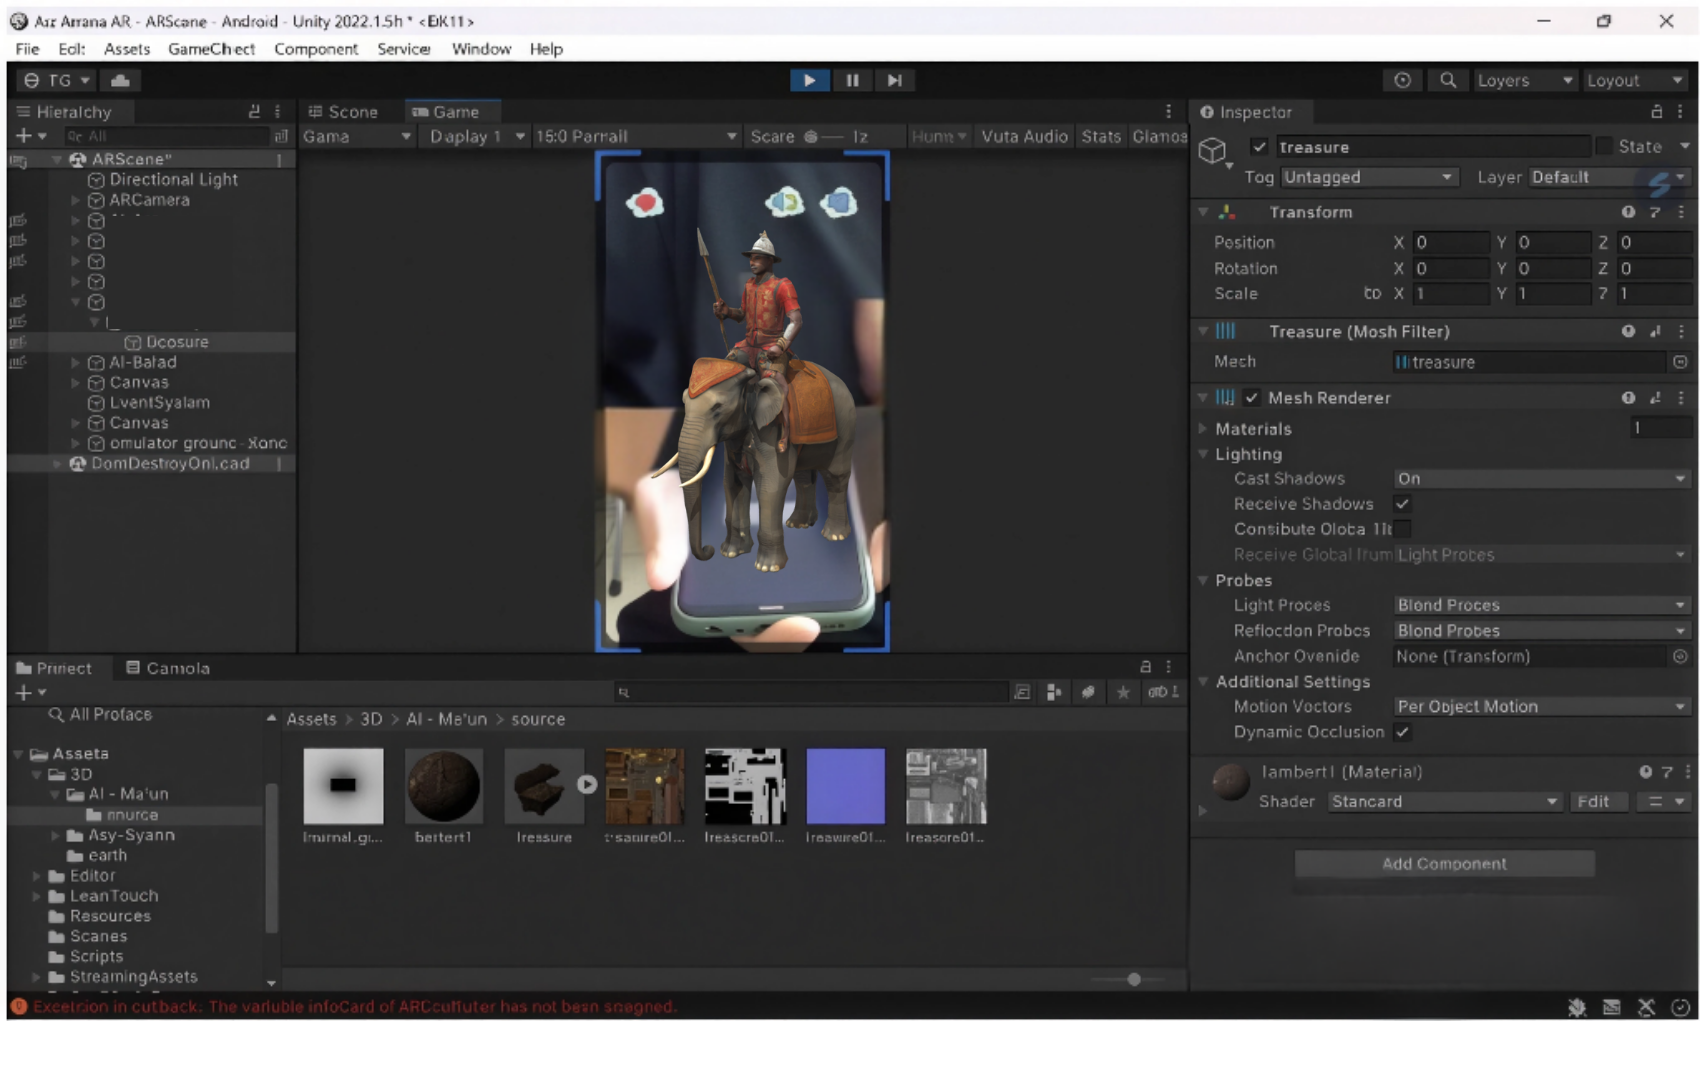Disable Dynamic Occlusion checkbox
Viewport: 1700px width, 1080px height.
click(1402, 732)
